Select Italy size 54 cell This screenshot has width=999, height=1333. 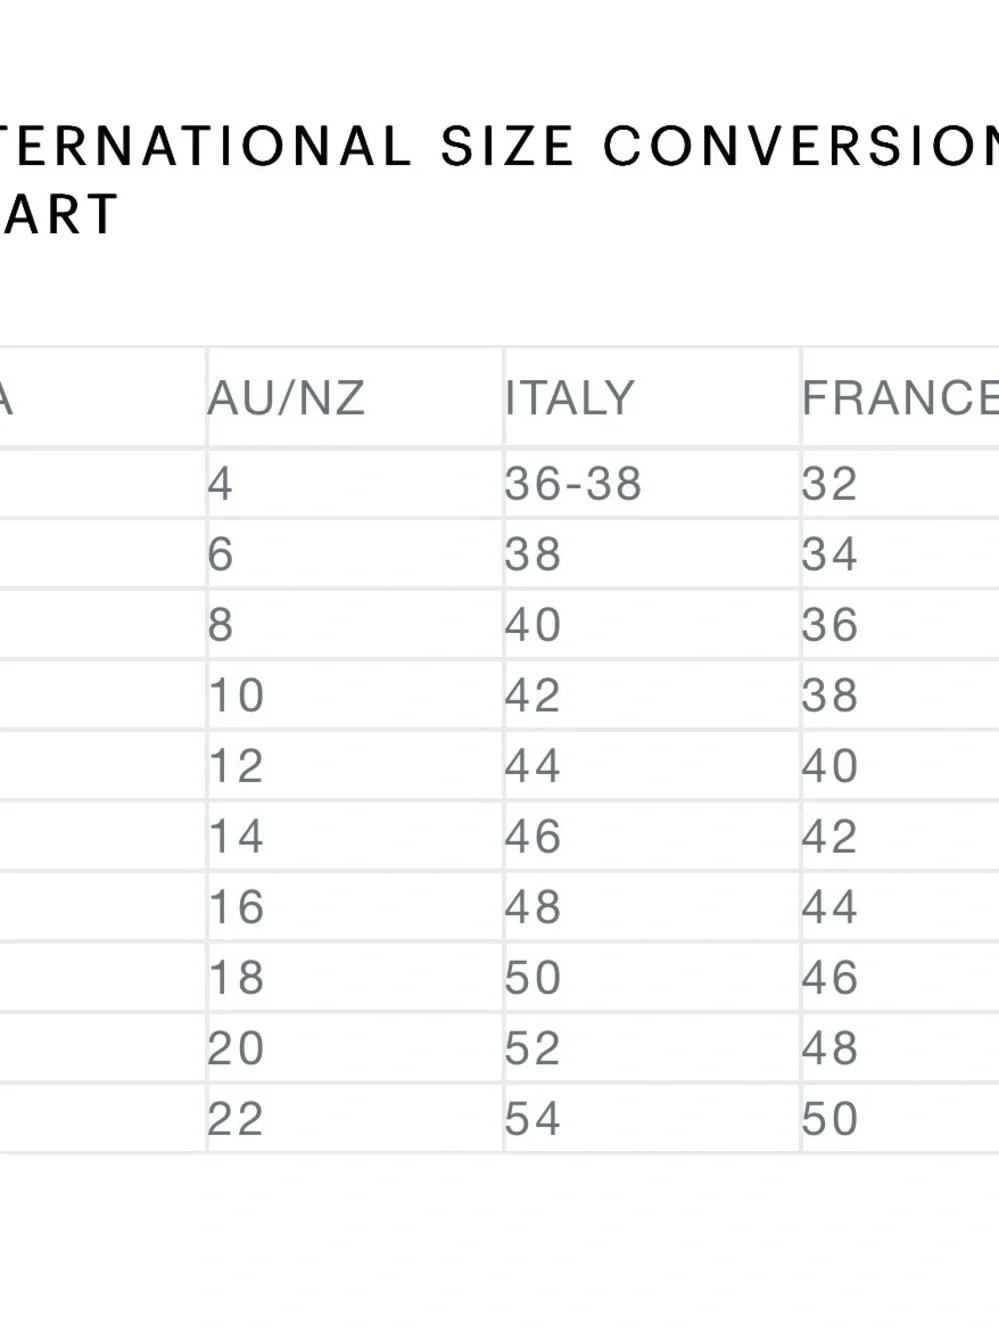click(x=652, y=1118)
